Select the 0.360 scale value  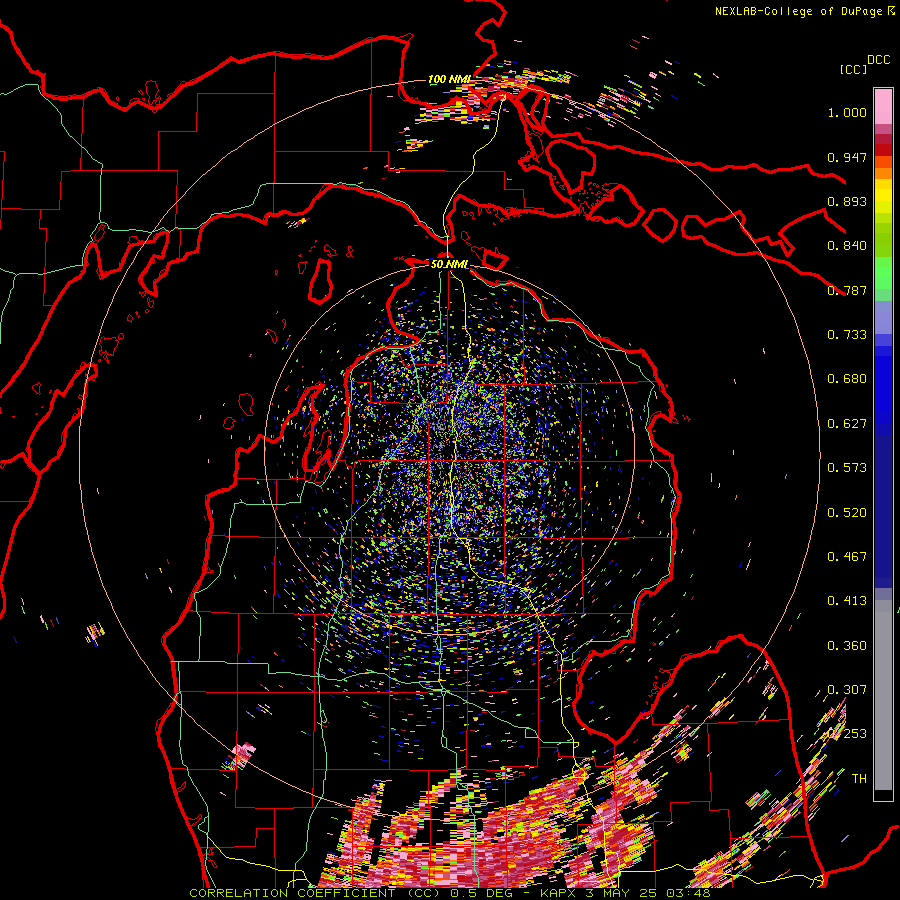(847, 646)
